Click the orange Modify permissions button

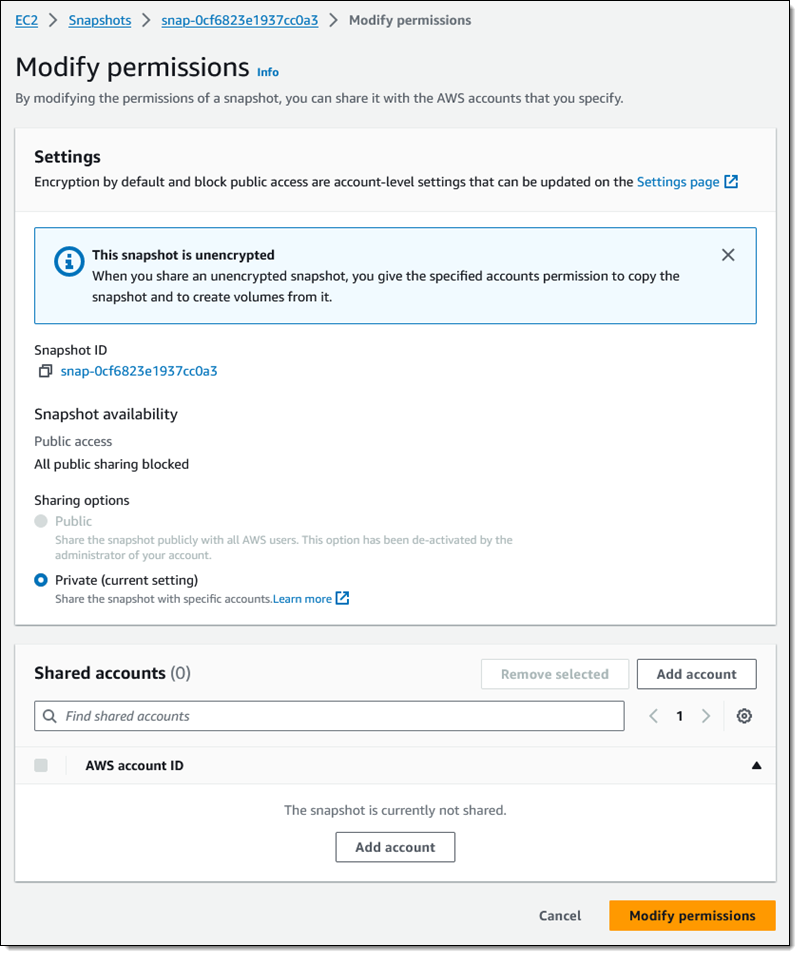692,915
